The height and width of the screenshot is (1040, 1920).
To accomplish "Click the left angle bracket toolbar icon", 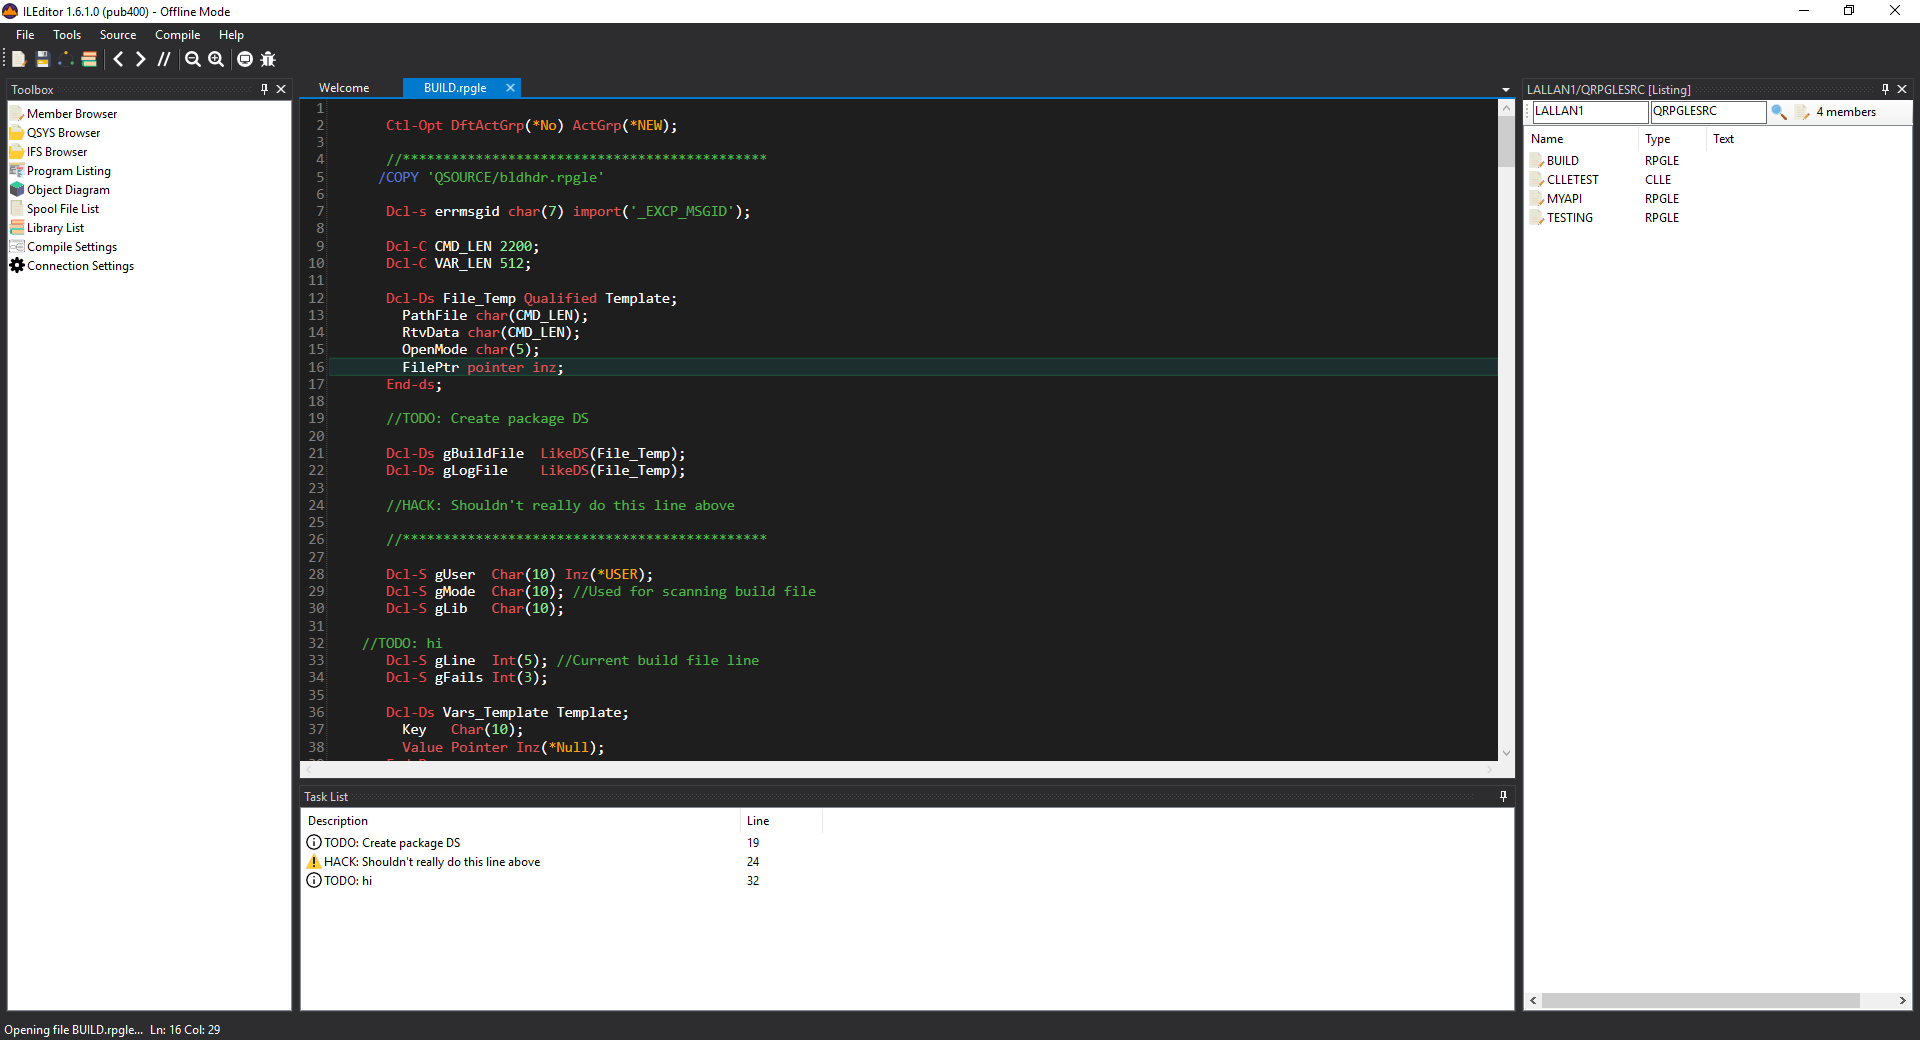I will (x=118, y=59).
